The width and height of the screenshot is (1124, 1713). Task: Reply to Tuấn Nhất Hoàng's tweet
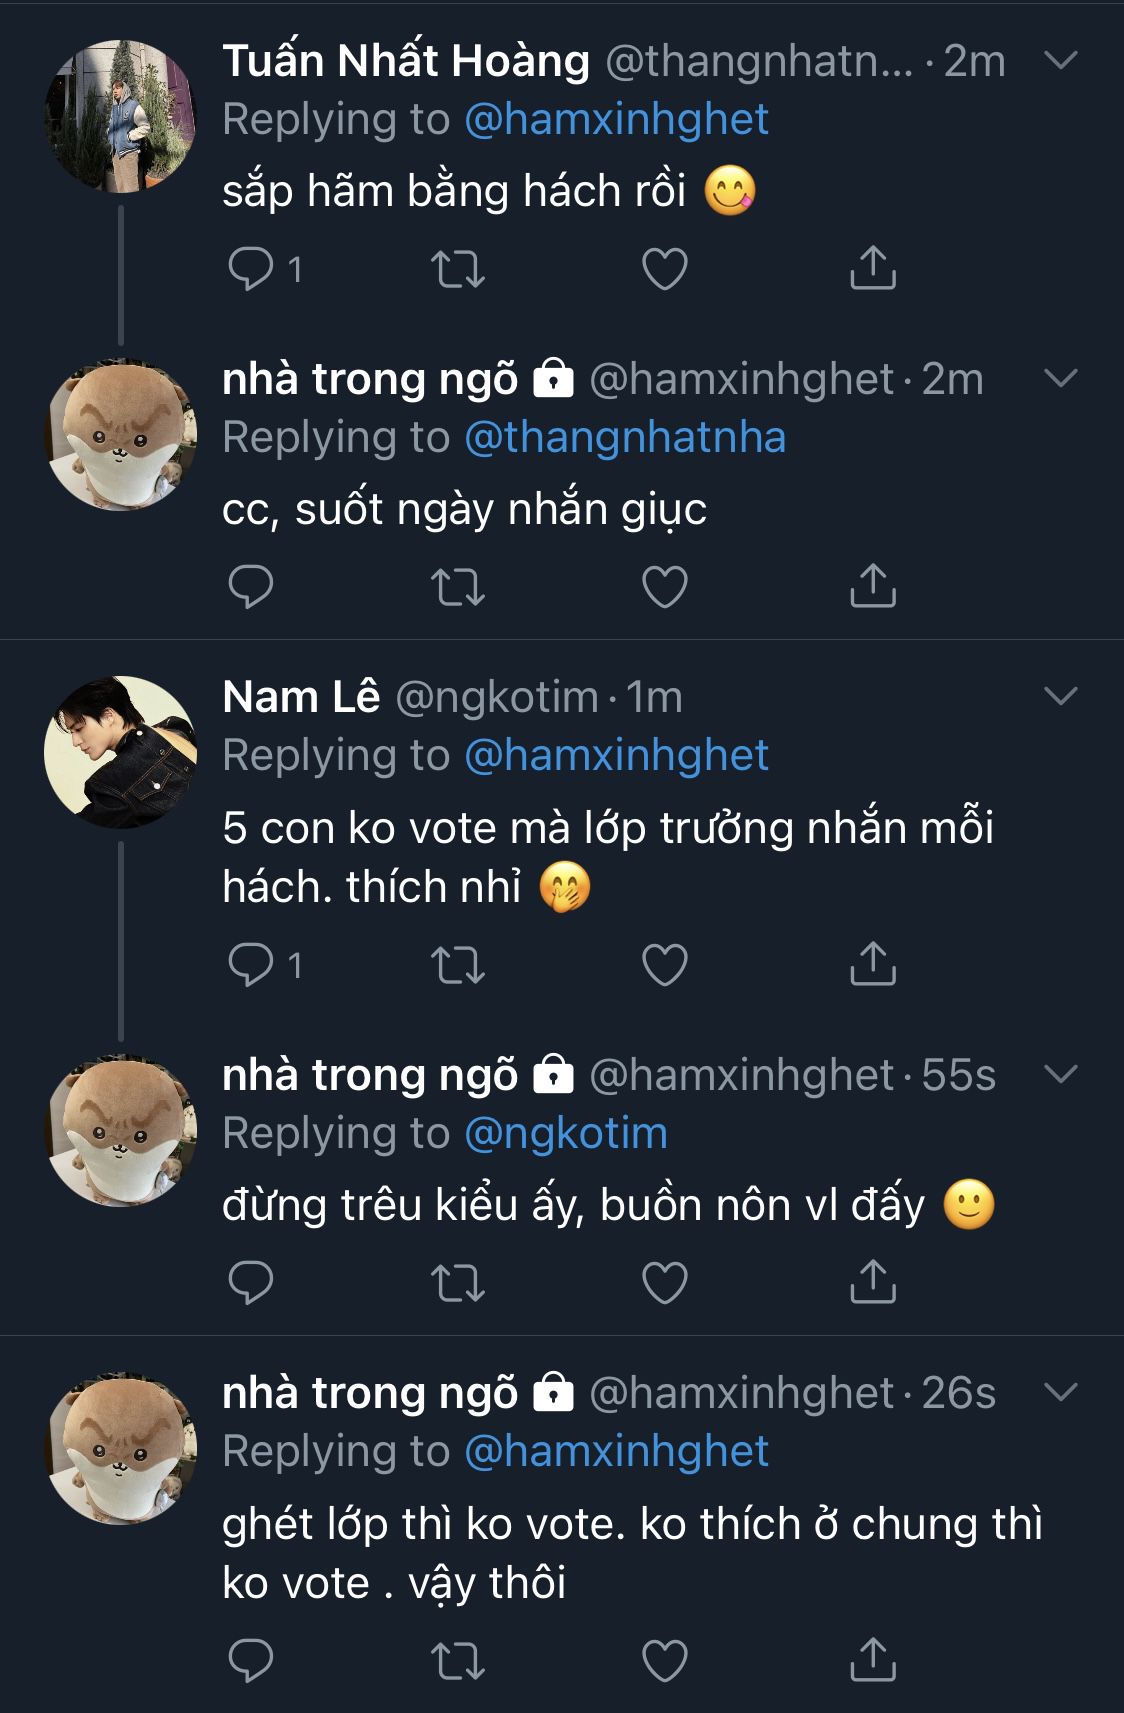pyautogui.click(x=250, y=268)
